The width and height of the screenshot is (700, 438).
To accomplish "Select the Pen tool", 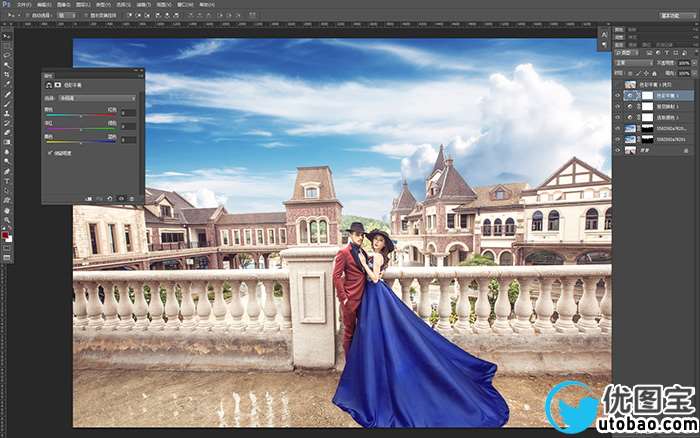I will [7, 171].
